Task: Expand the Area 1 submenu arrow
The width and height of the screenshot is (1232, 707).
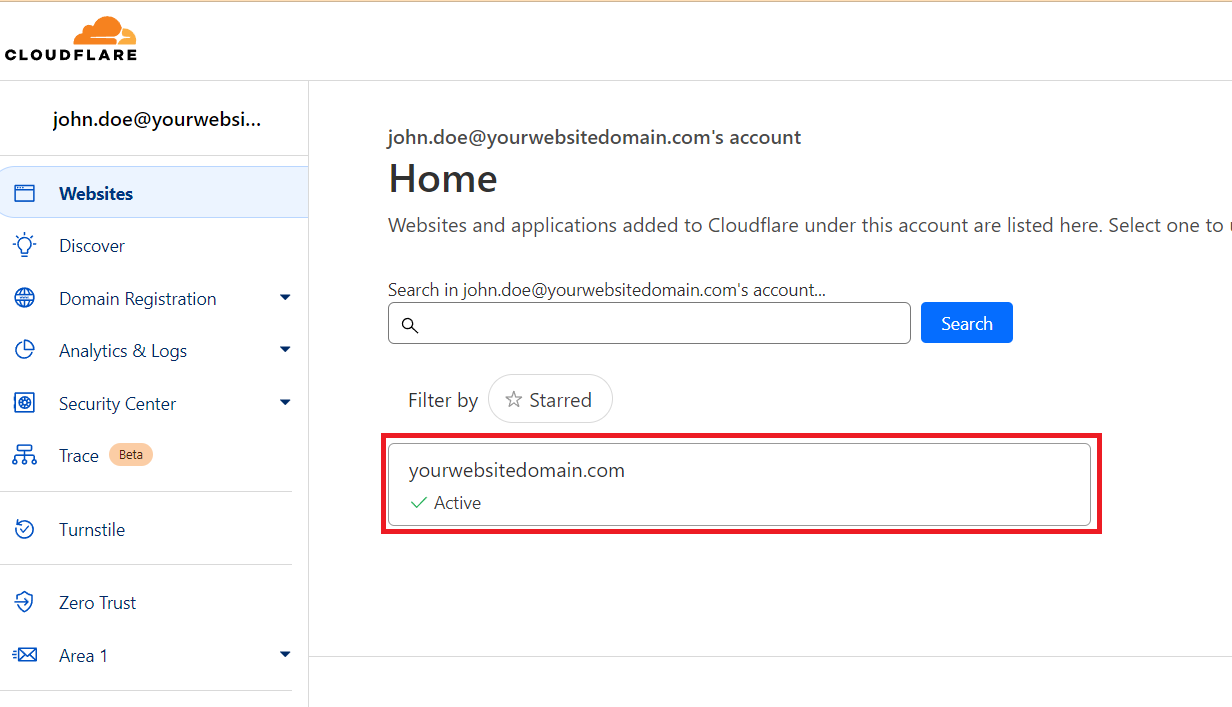Action: click(285, 655)
